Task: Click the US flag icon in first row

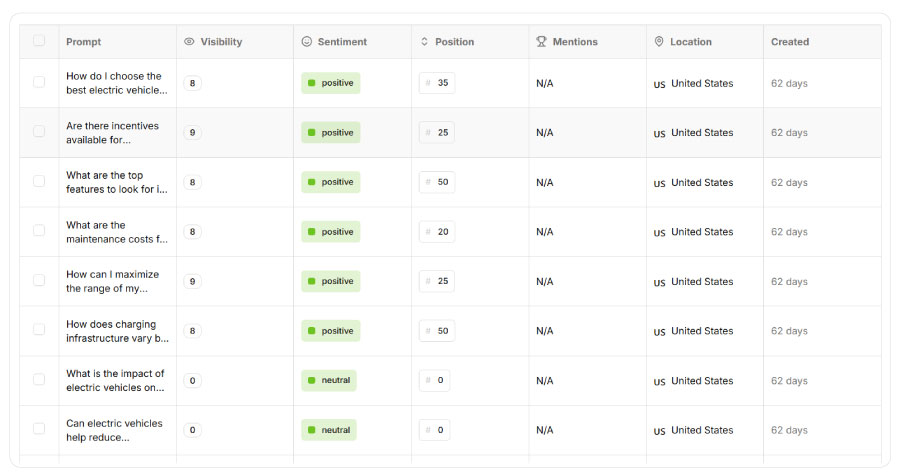Action: 659,84
